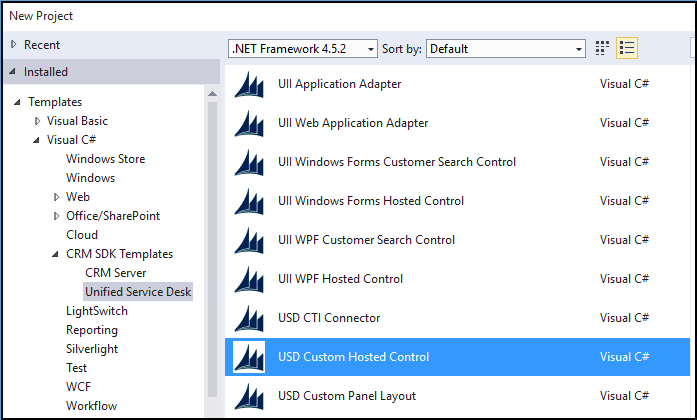Expand the Visual Basic templates node

37,121
